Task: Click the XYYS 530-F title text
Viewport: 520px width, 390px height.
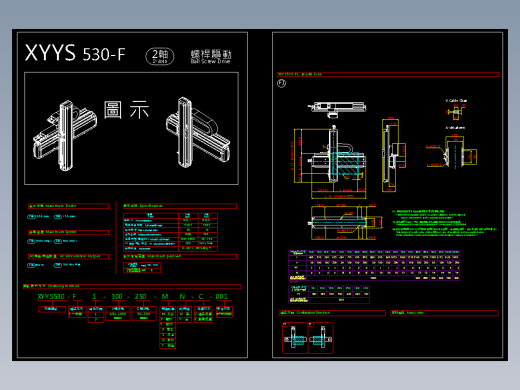Action: click(75, 53)
